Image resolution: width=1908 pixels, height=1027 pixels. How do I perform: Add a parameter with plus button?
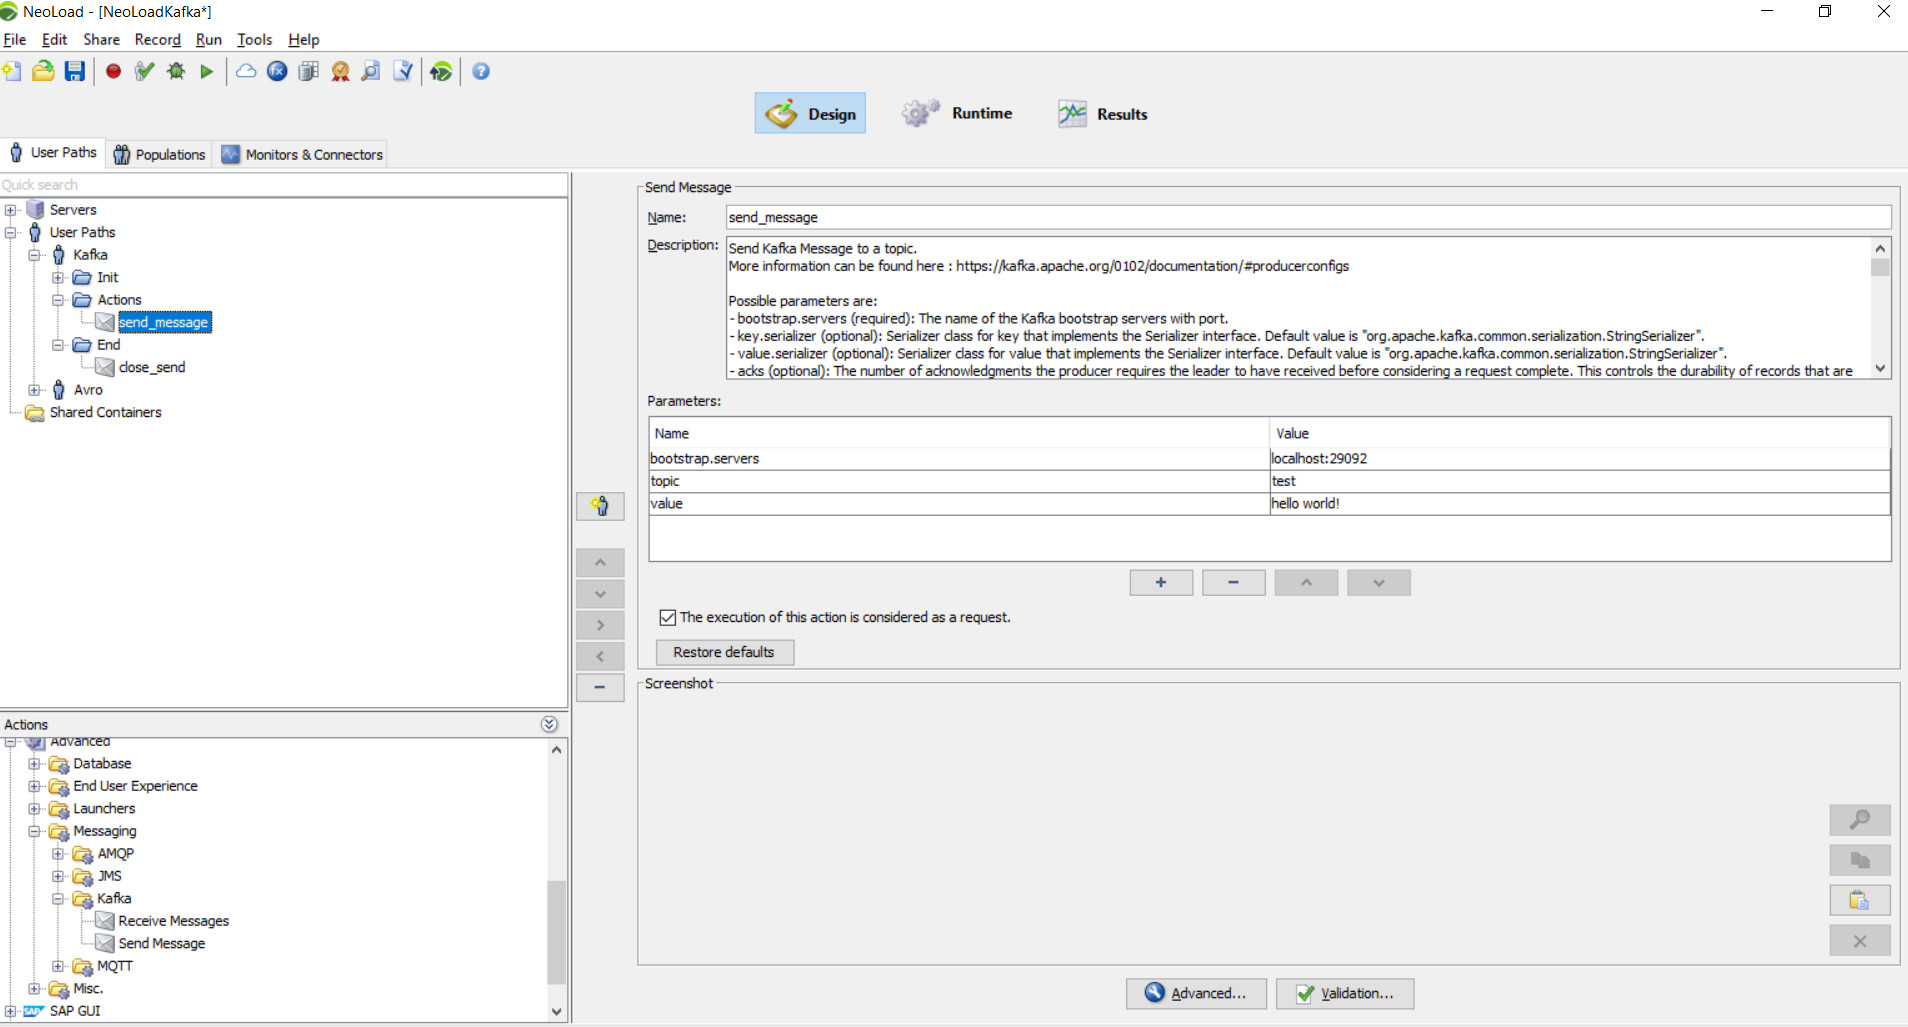[1161, 583]
